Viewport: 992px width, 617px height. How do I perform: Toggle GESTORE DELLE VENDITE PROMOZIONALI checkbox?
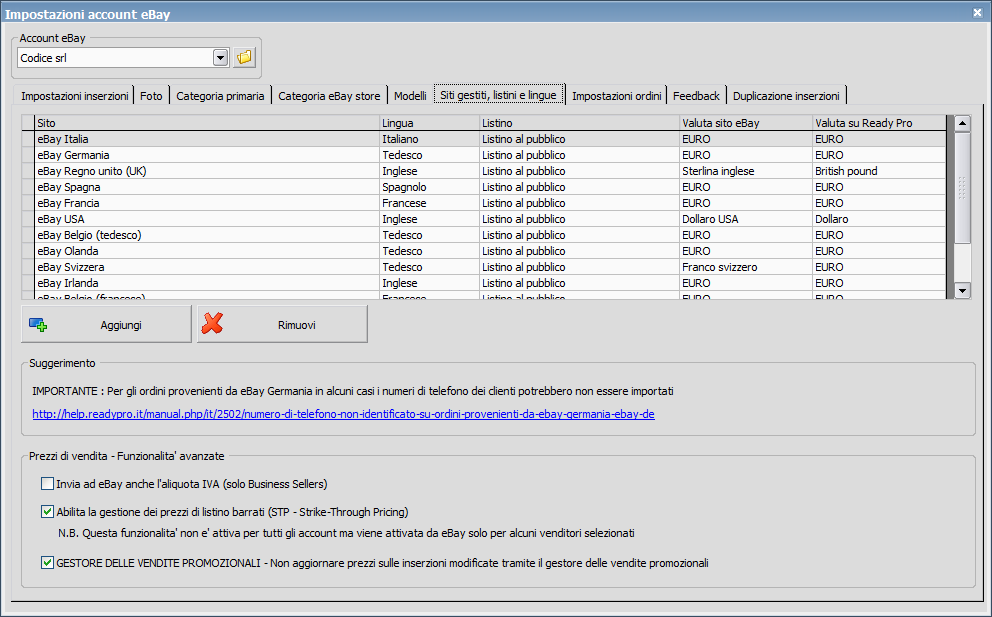pyautogui.click(x=47, y=563)
